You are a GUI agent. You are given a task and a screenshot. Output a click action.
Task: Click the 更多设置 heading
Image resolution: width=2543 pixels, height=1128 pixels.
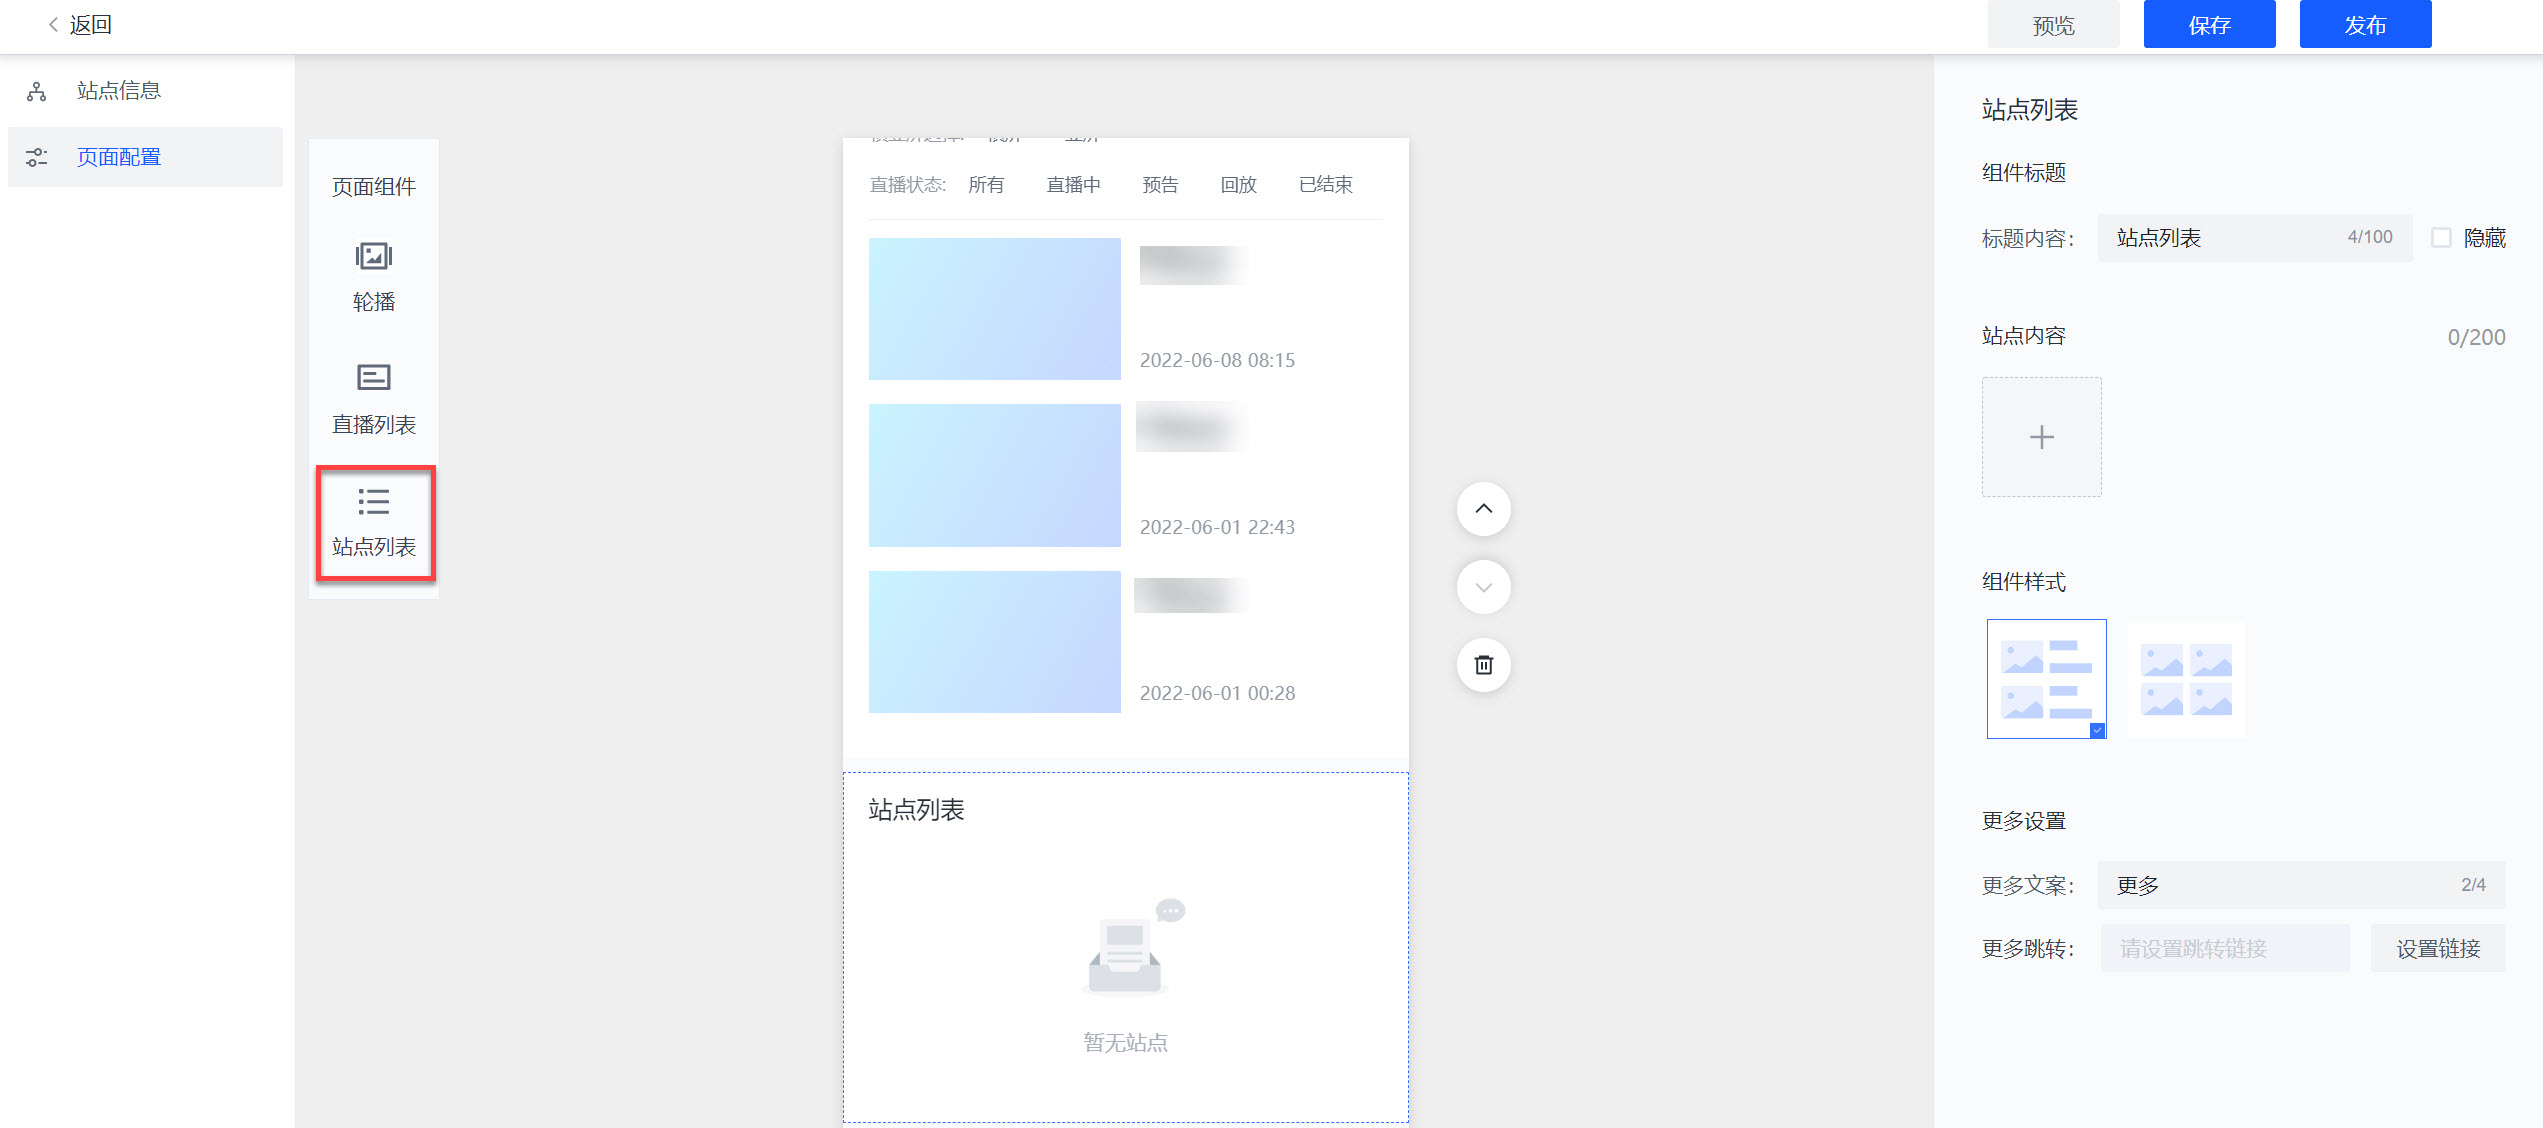pyautogui.click(x=2024, y=821)
